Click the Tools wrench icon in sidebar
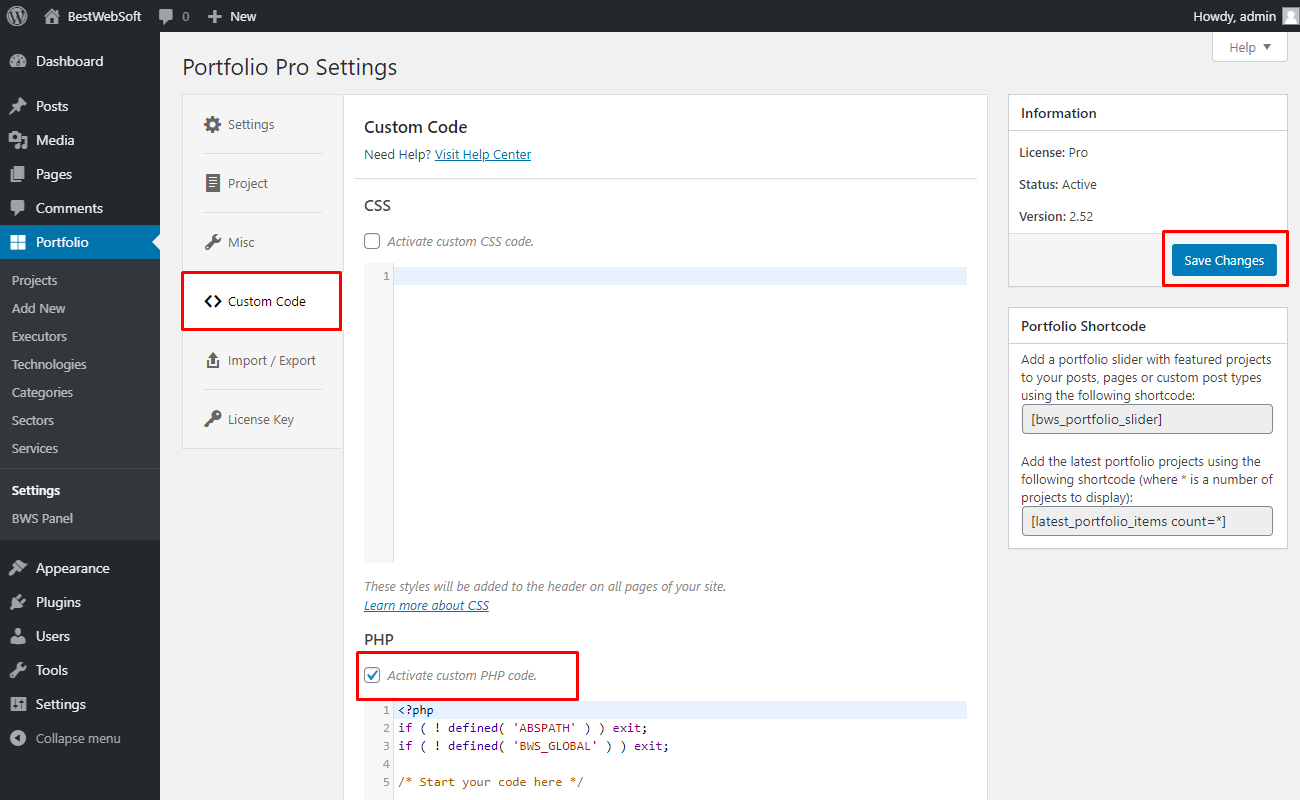This screenshot has height=800, width=1300. (18, 670)
